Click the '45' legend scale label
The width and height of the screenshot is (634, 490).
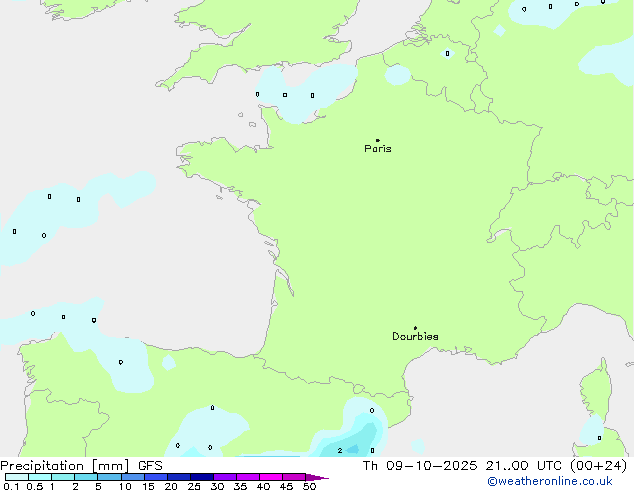tap(286, 486)
